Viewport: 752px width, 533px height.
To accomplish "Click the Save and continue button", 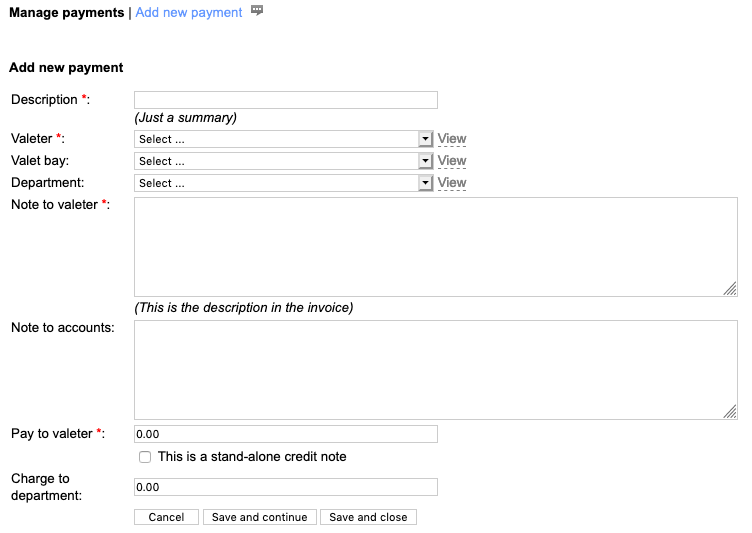I will coord(260,517).
